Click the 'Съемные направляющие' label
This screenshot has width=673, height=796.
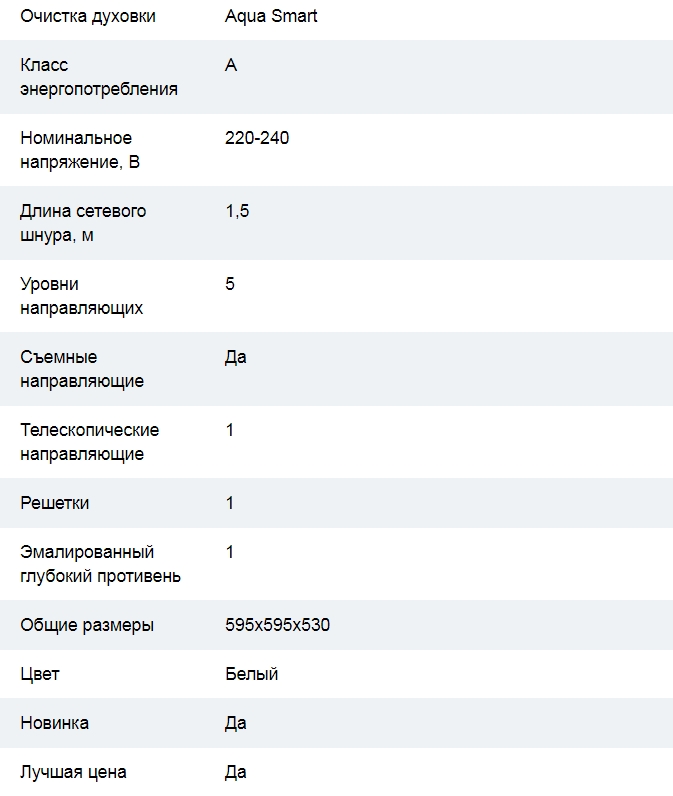(82, 369)
